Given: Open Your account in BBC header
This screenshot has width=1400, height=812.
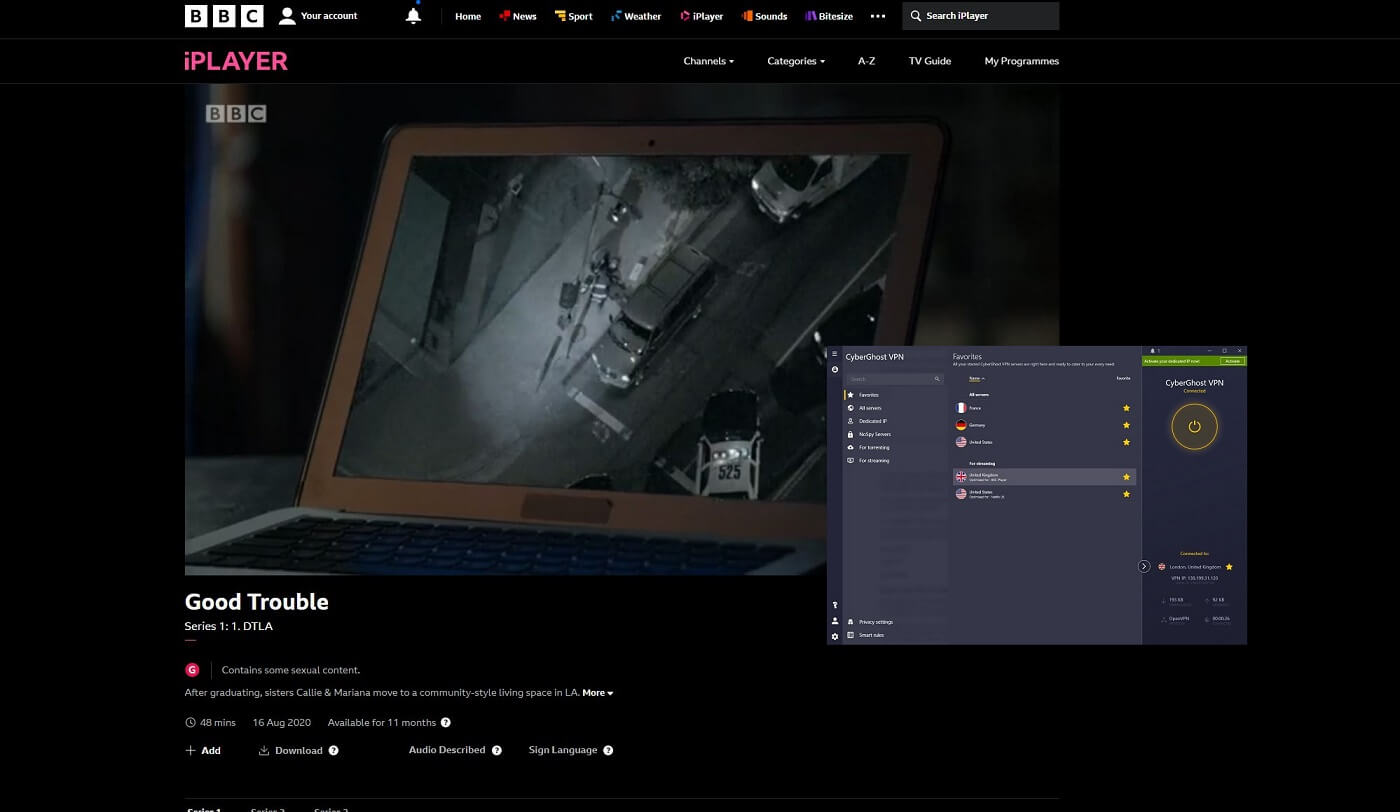Looking at the screenshot, I should click(x=318, y=16).
